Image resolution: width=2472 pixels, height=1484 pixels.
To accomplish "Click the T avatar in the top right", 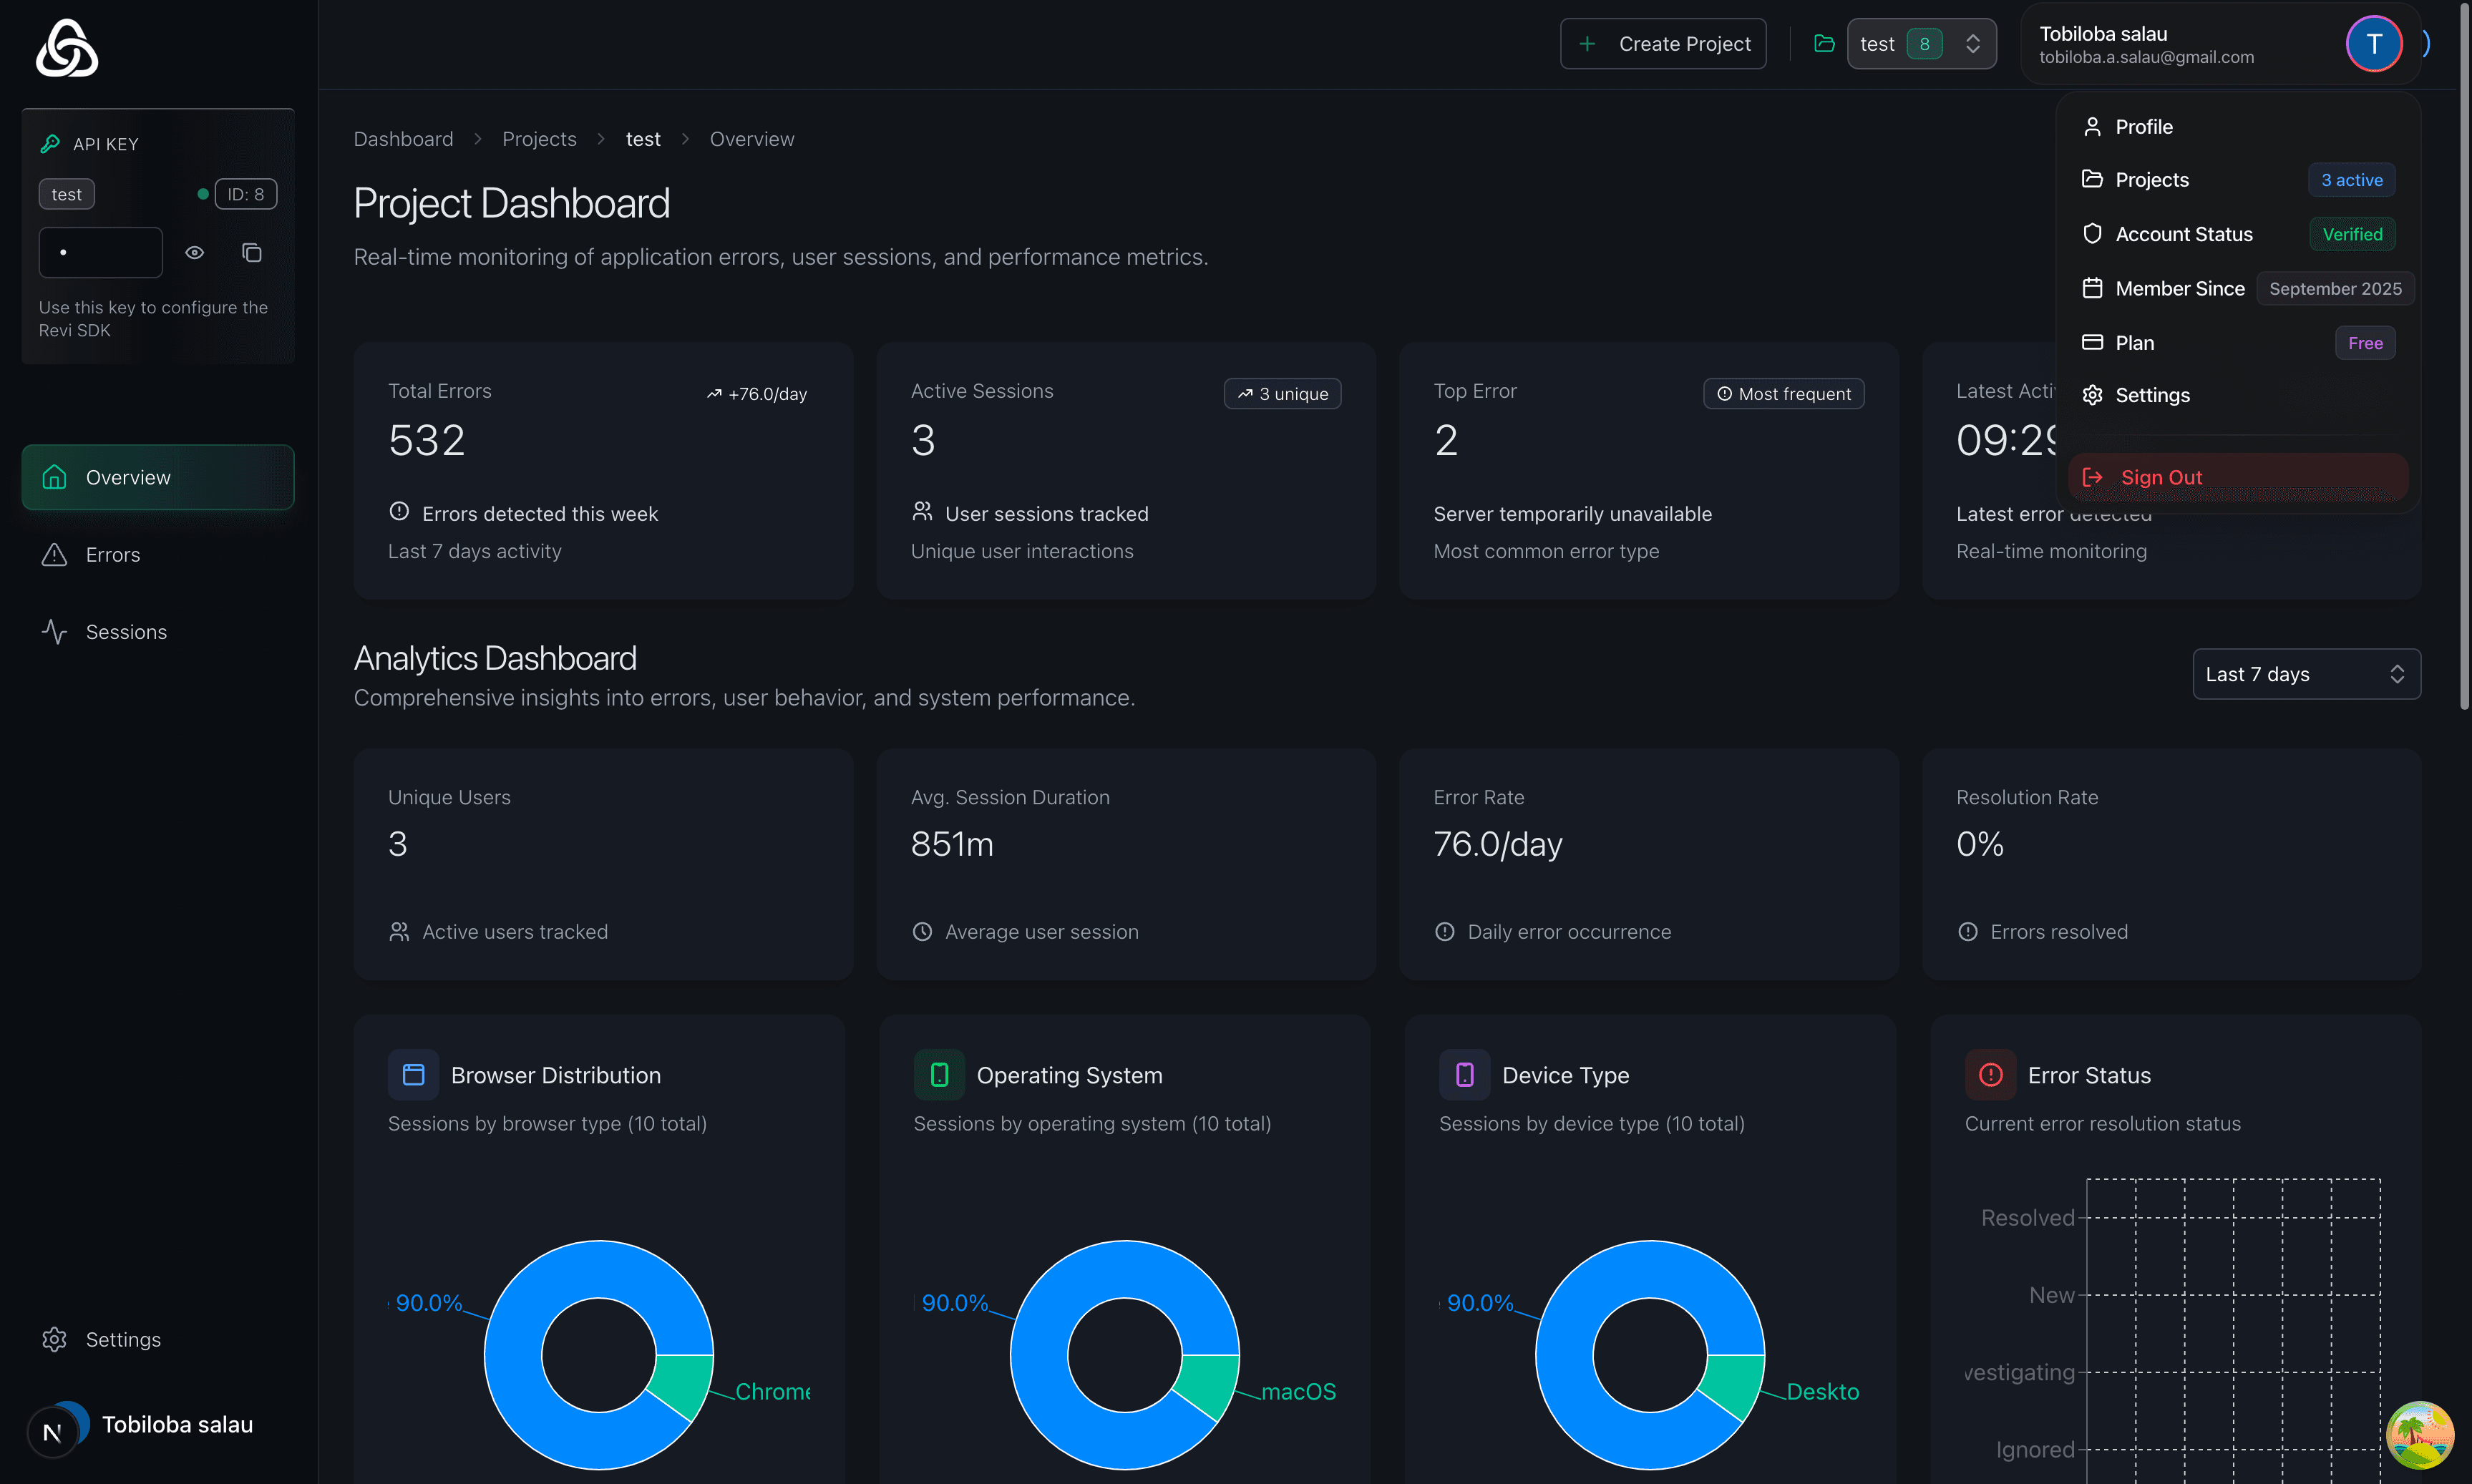I will pos(2372,43).
